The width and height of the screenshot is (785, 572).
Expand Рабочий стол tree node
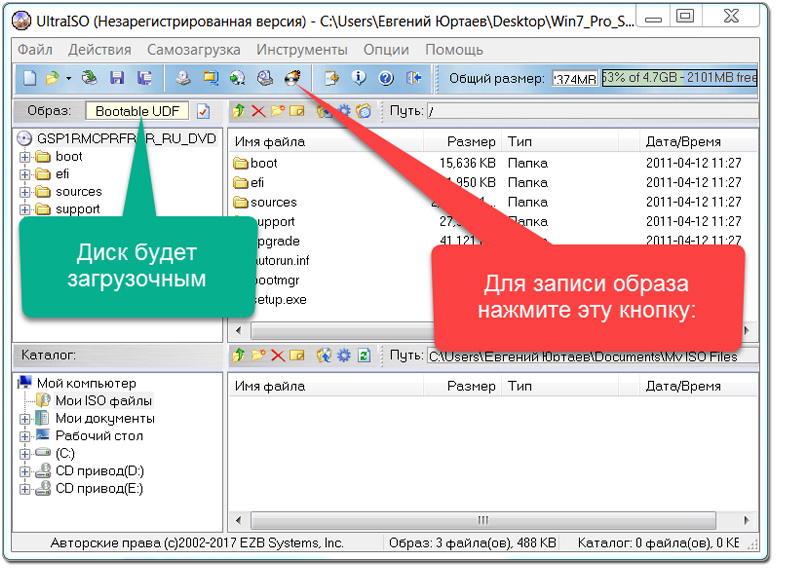[25, 436]
